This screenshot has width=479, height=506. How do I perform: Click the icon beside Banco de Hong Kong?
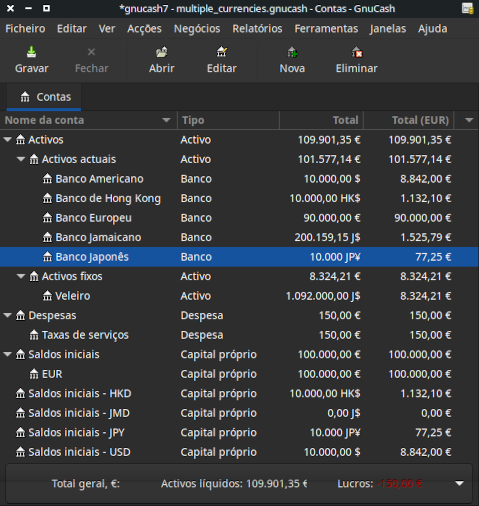tap(47, 198)
